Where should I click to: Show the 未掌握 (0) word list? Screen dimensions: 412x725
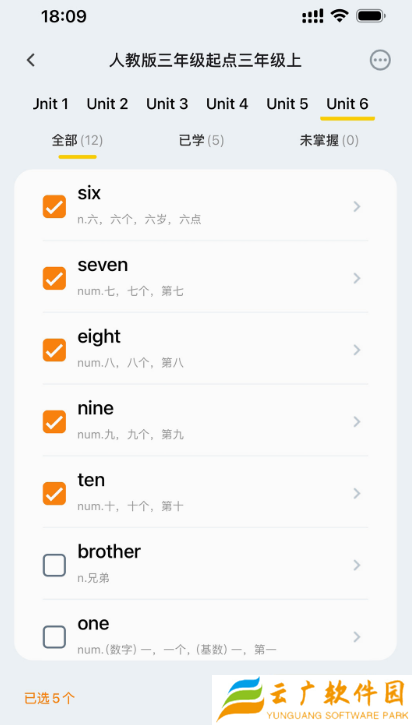point(329,141)
